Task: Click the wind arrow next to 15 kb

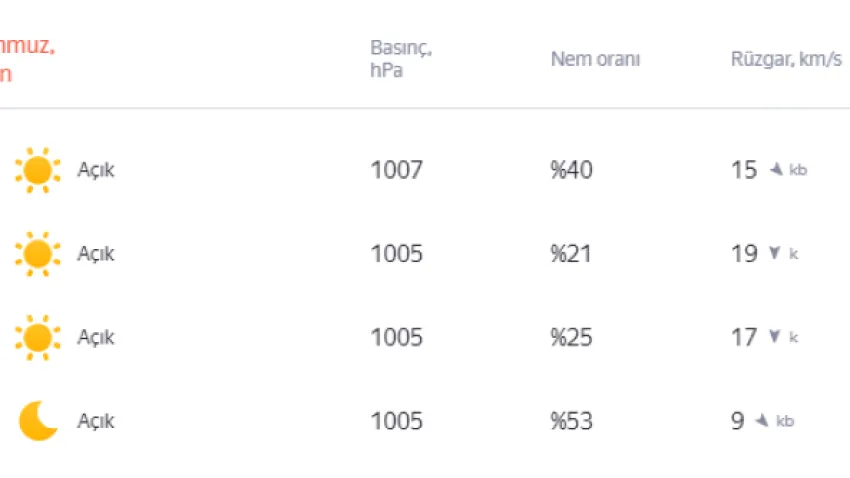Action: click(776, 170)
